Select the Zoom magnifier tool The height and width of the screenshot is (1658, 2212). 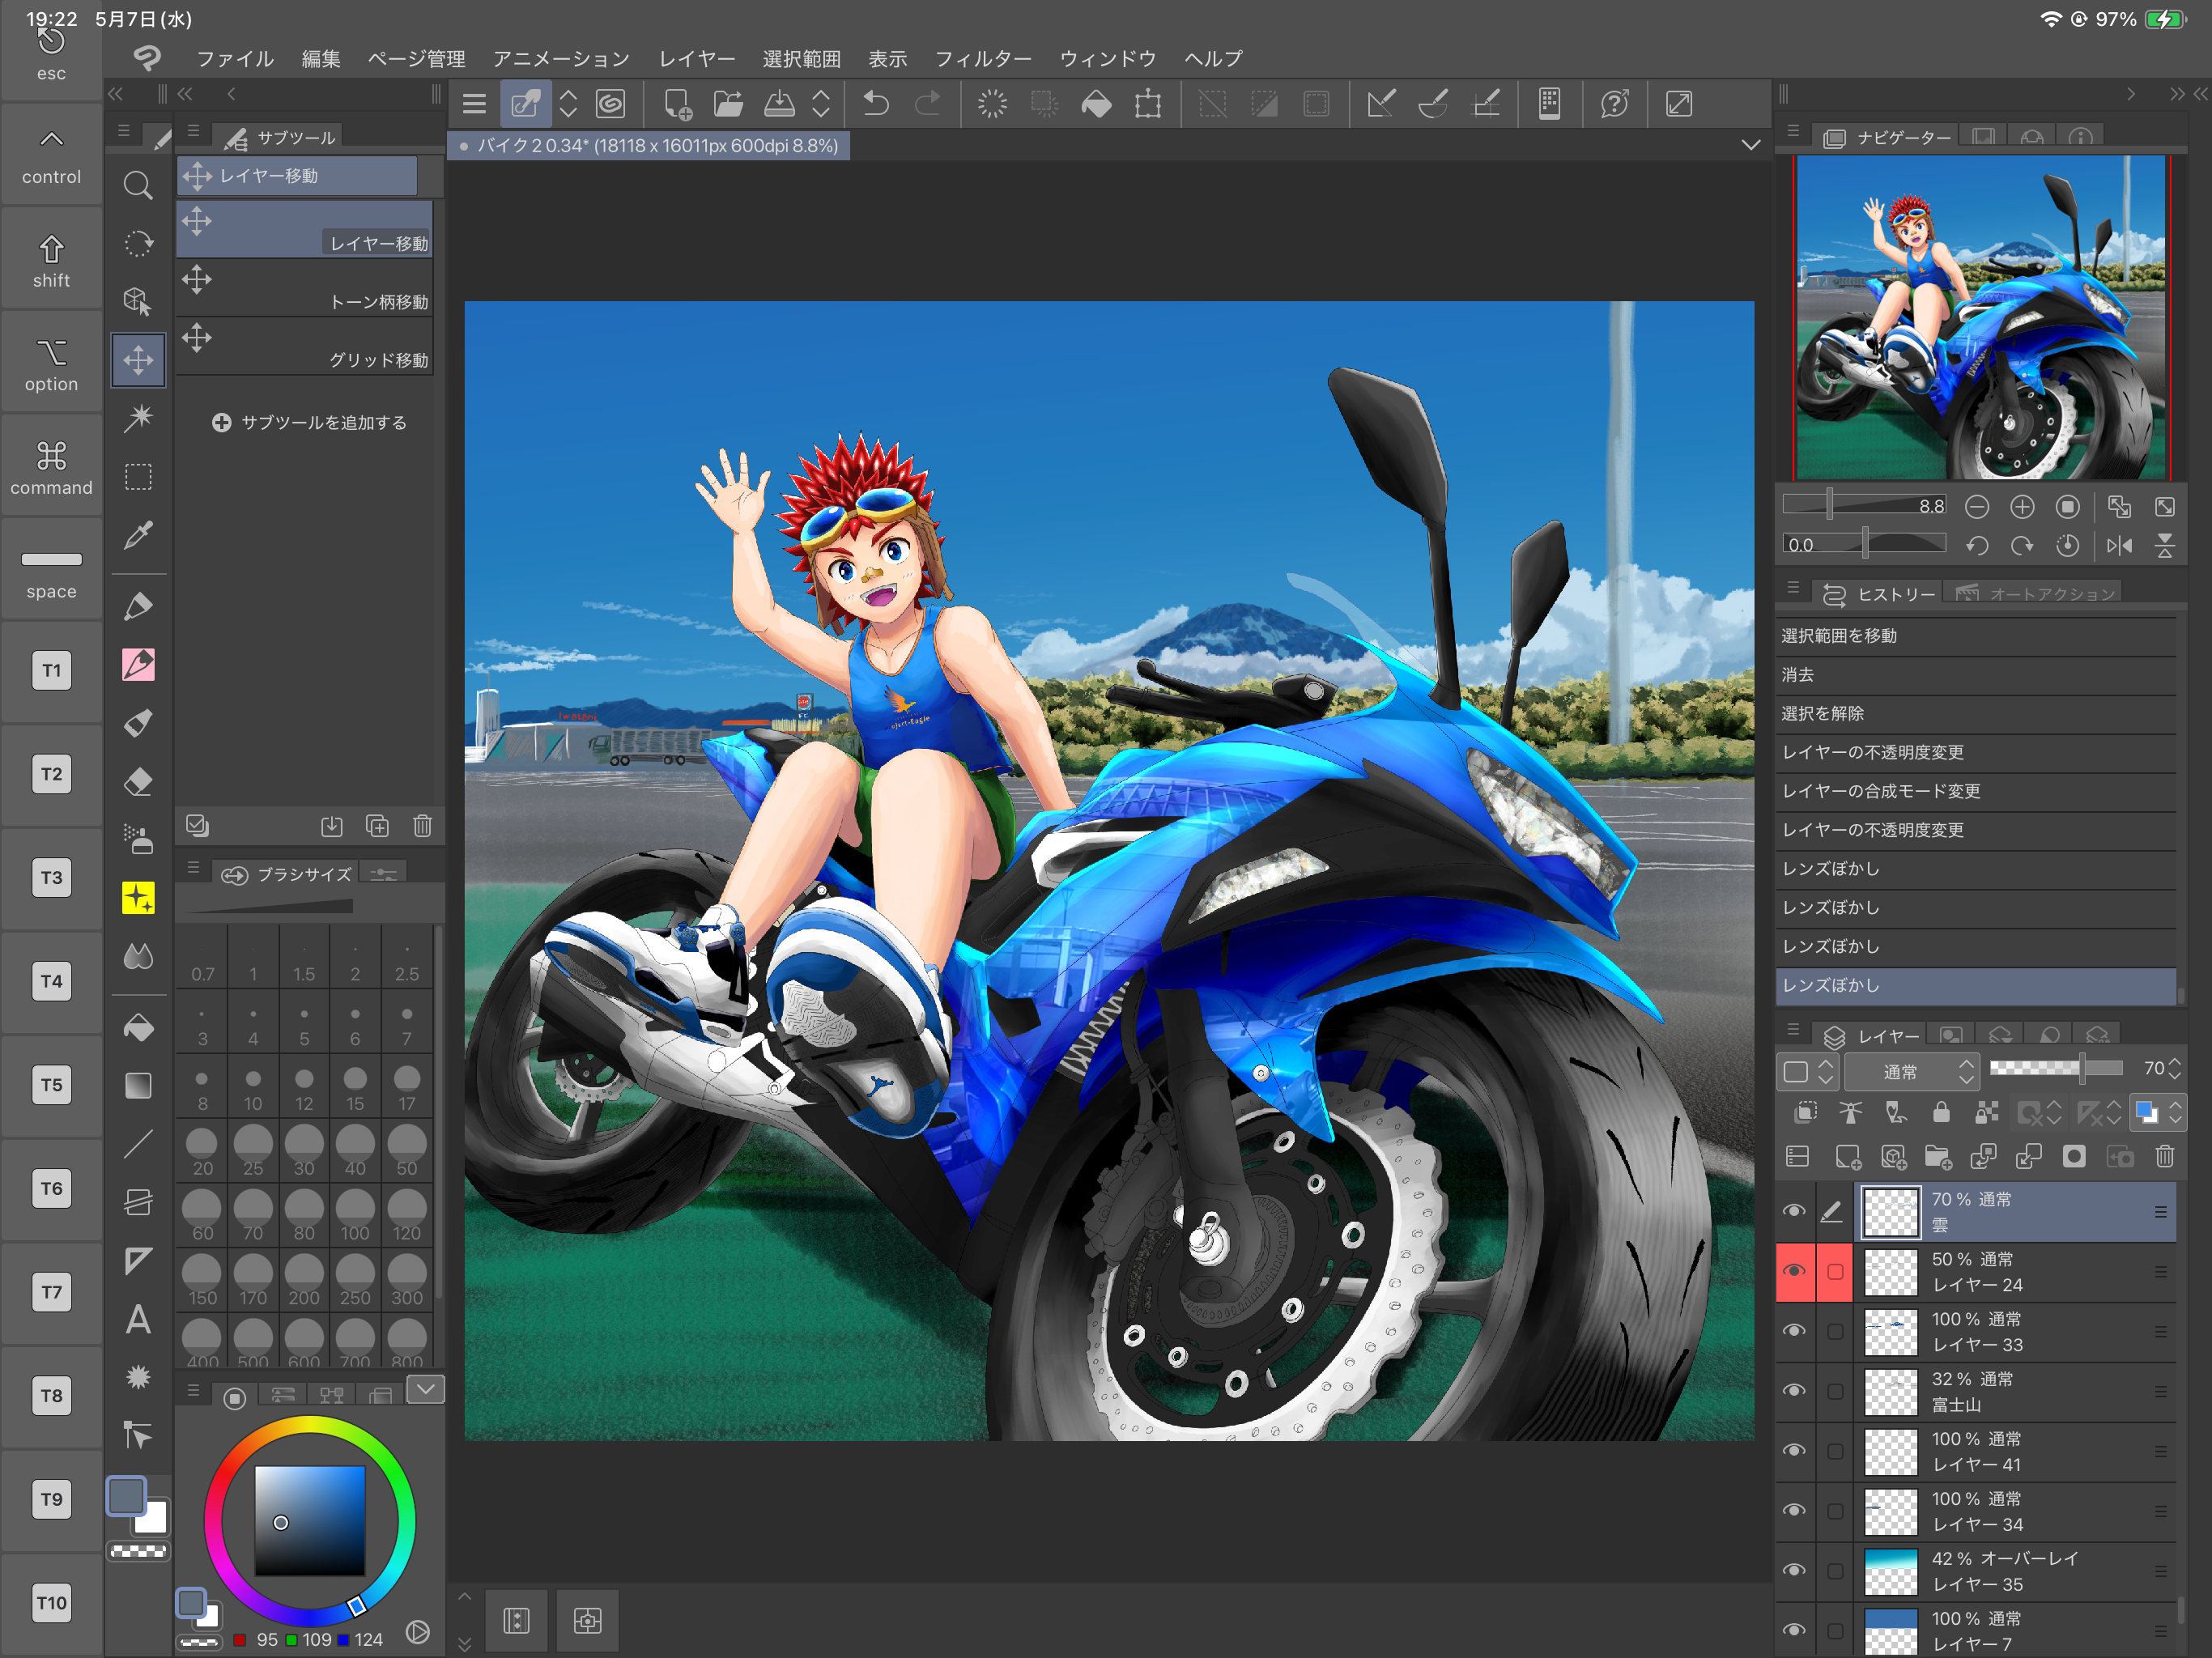coord(138,186)
